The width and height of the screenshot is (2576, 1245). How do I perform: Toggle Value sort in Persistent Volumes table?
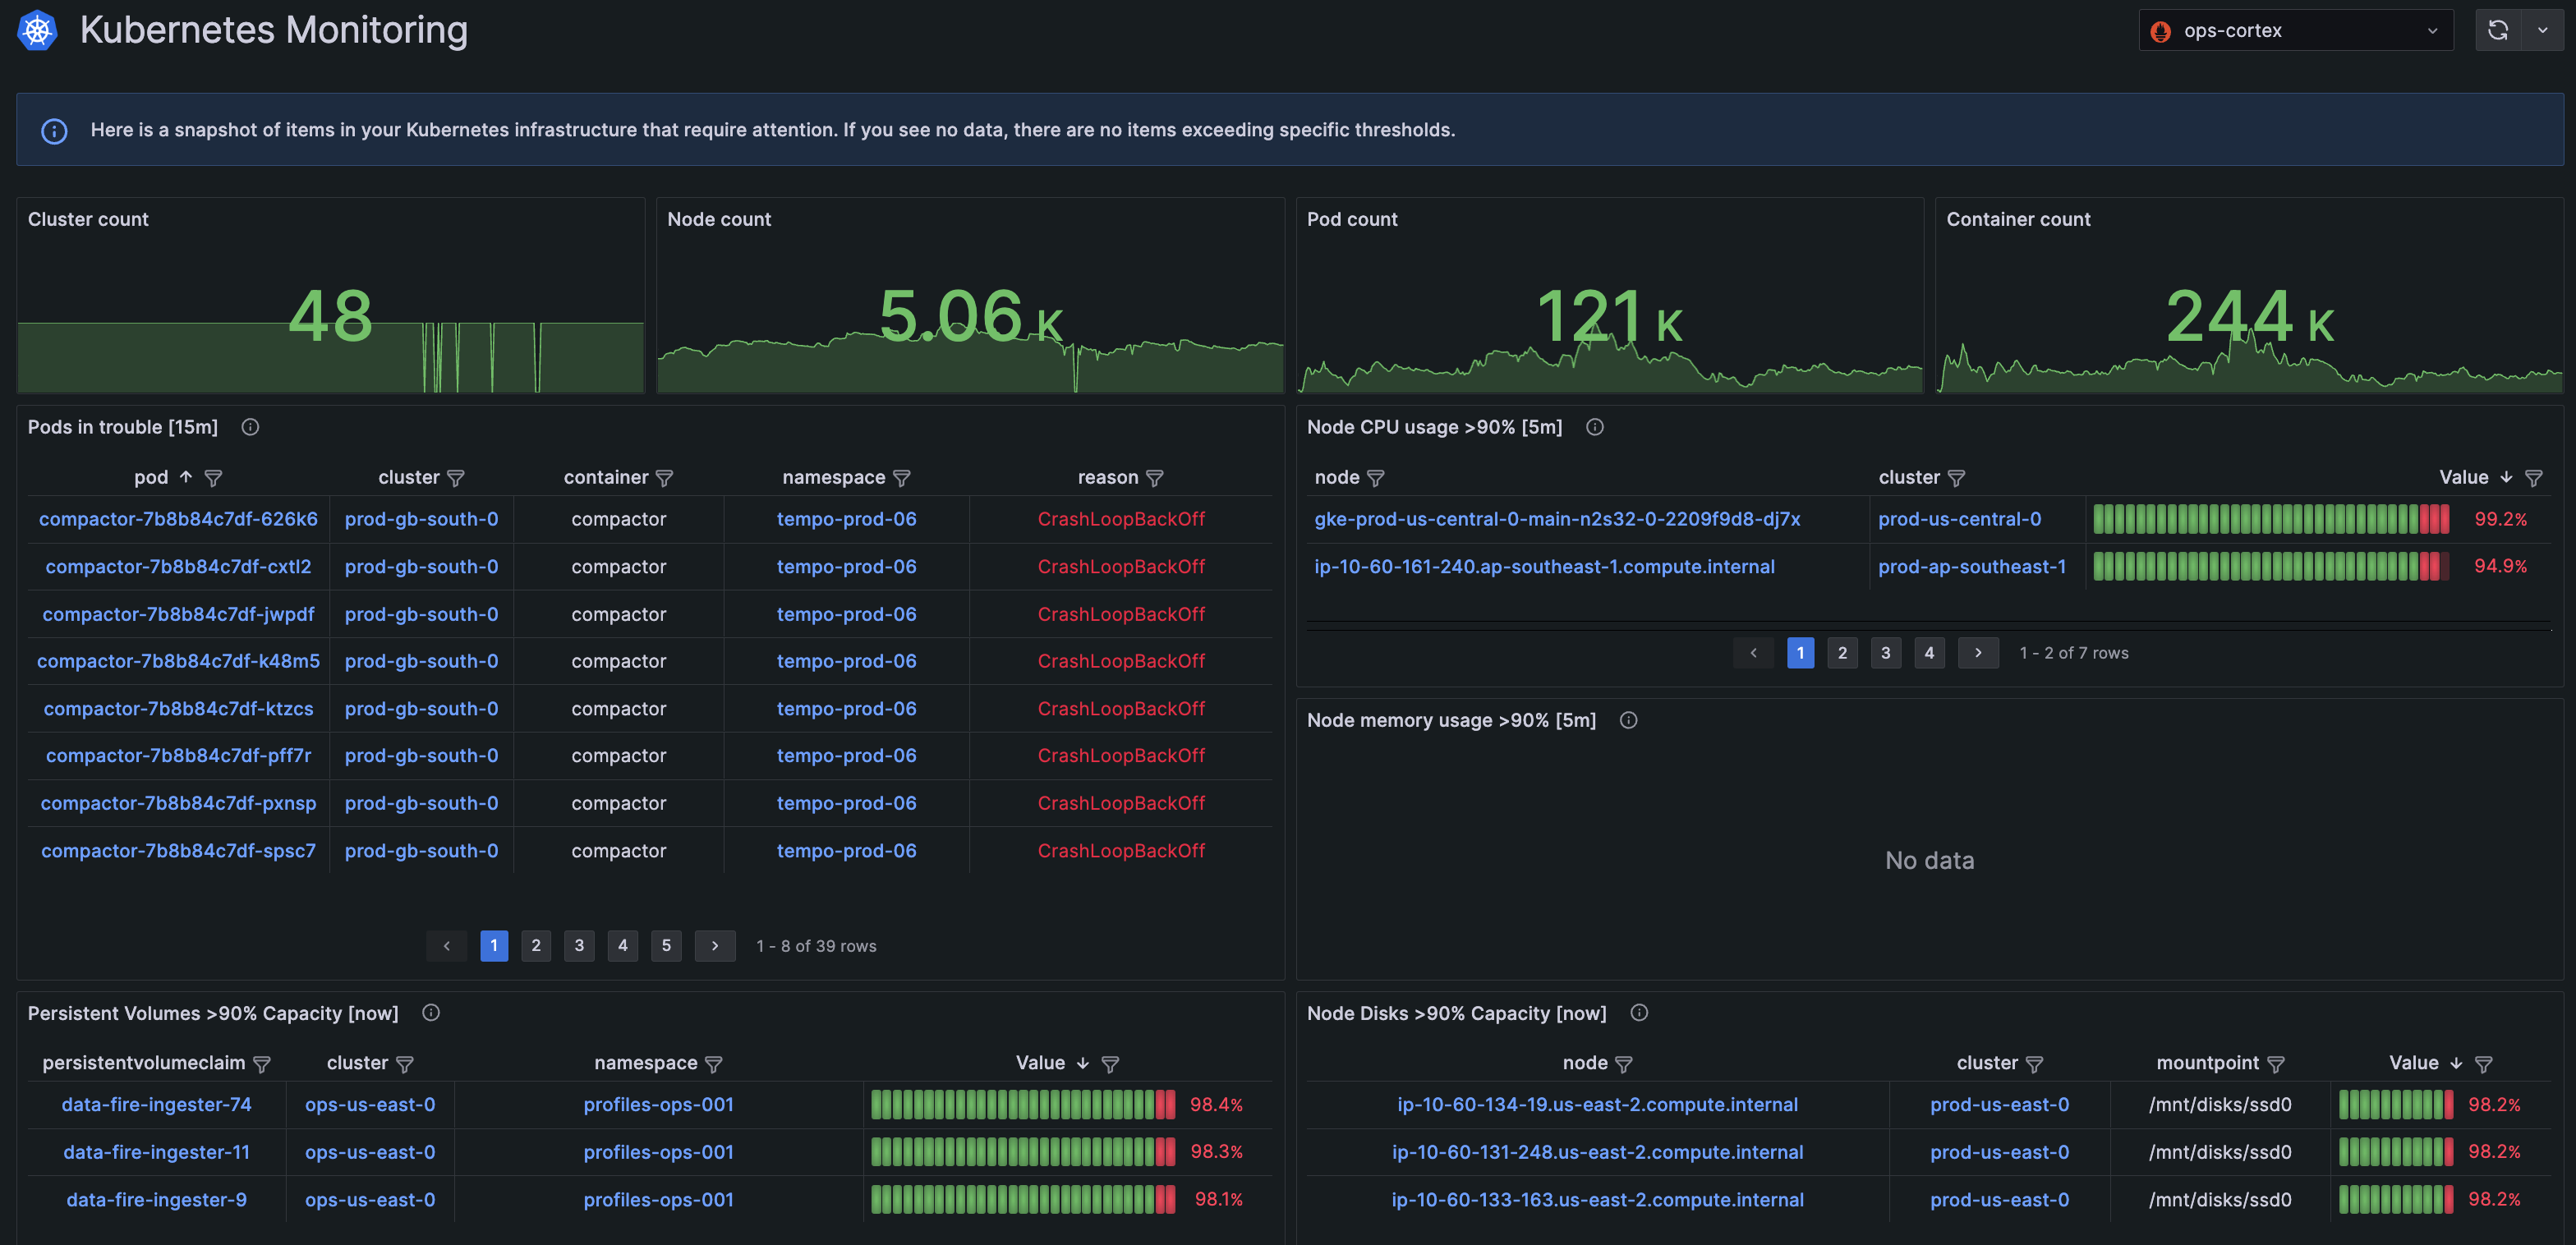pyautogui.click(x=1082, y=1063)
